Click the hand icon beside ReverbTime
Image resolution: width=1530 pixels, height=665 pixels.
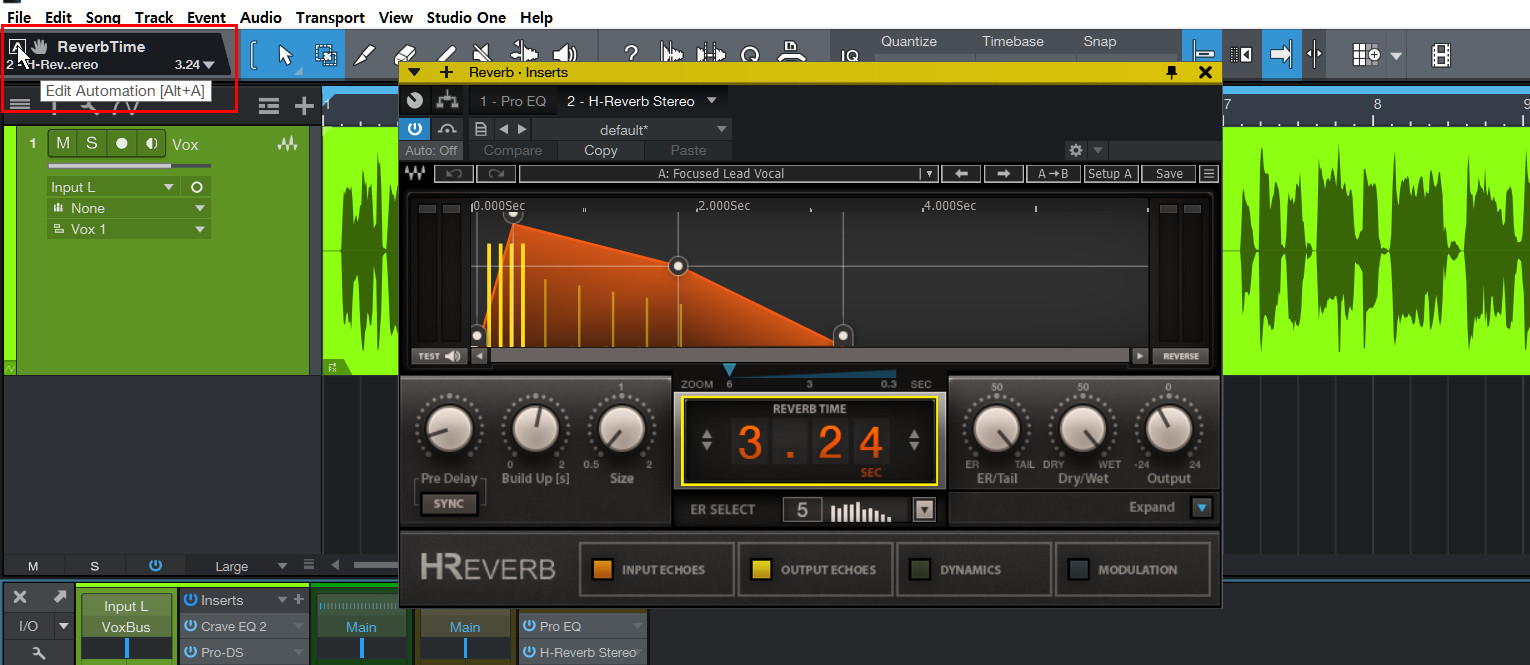(x=40, y=46)
